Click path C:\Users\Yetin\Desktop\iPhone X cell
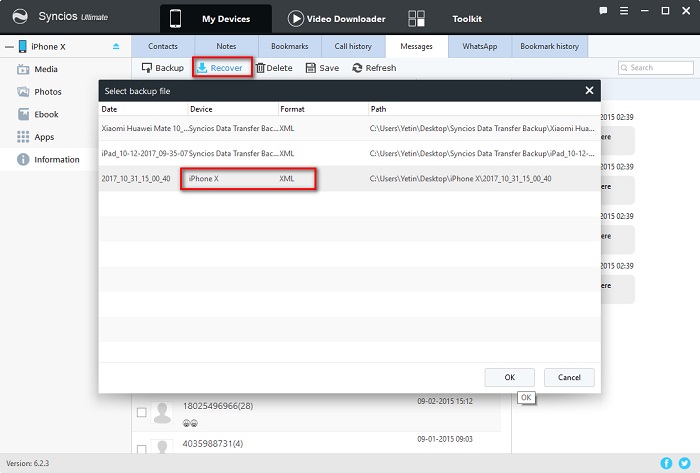This screenshot has width=700, height=473. tap(460, 178)
